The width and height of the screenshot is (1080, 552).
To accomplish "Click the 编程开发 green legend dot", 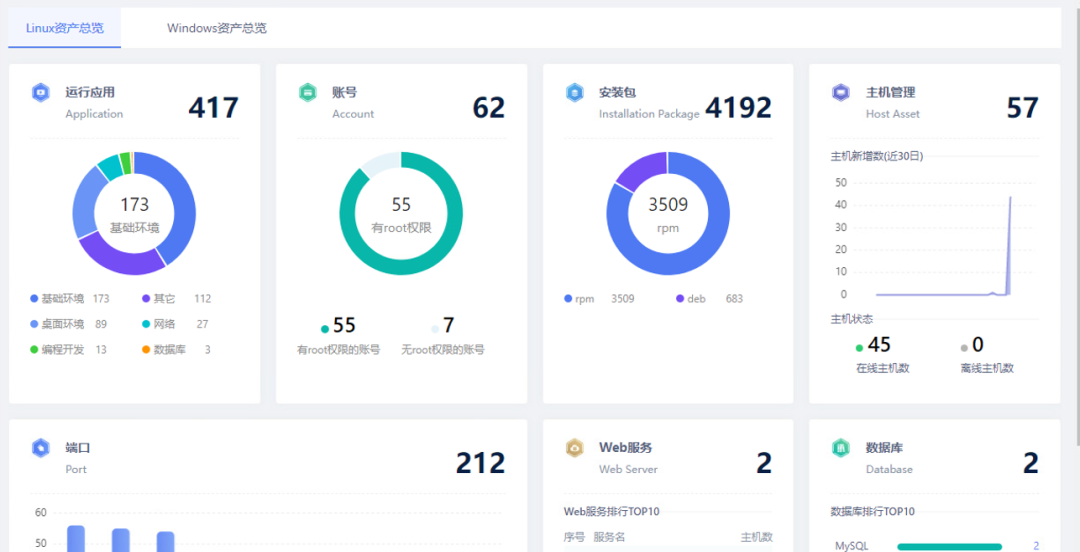I will pyautogui.click(x=35, y=350).
